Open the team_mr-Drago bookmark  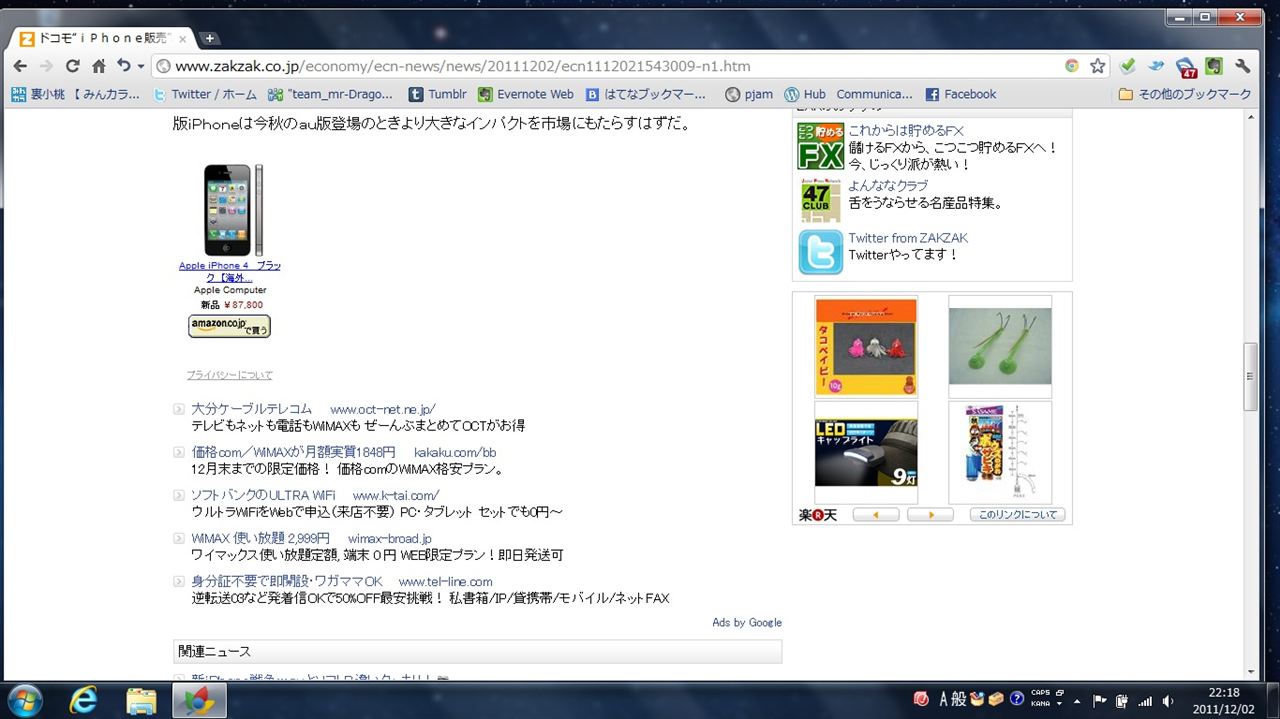(333, 94)
